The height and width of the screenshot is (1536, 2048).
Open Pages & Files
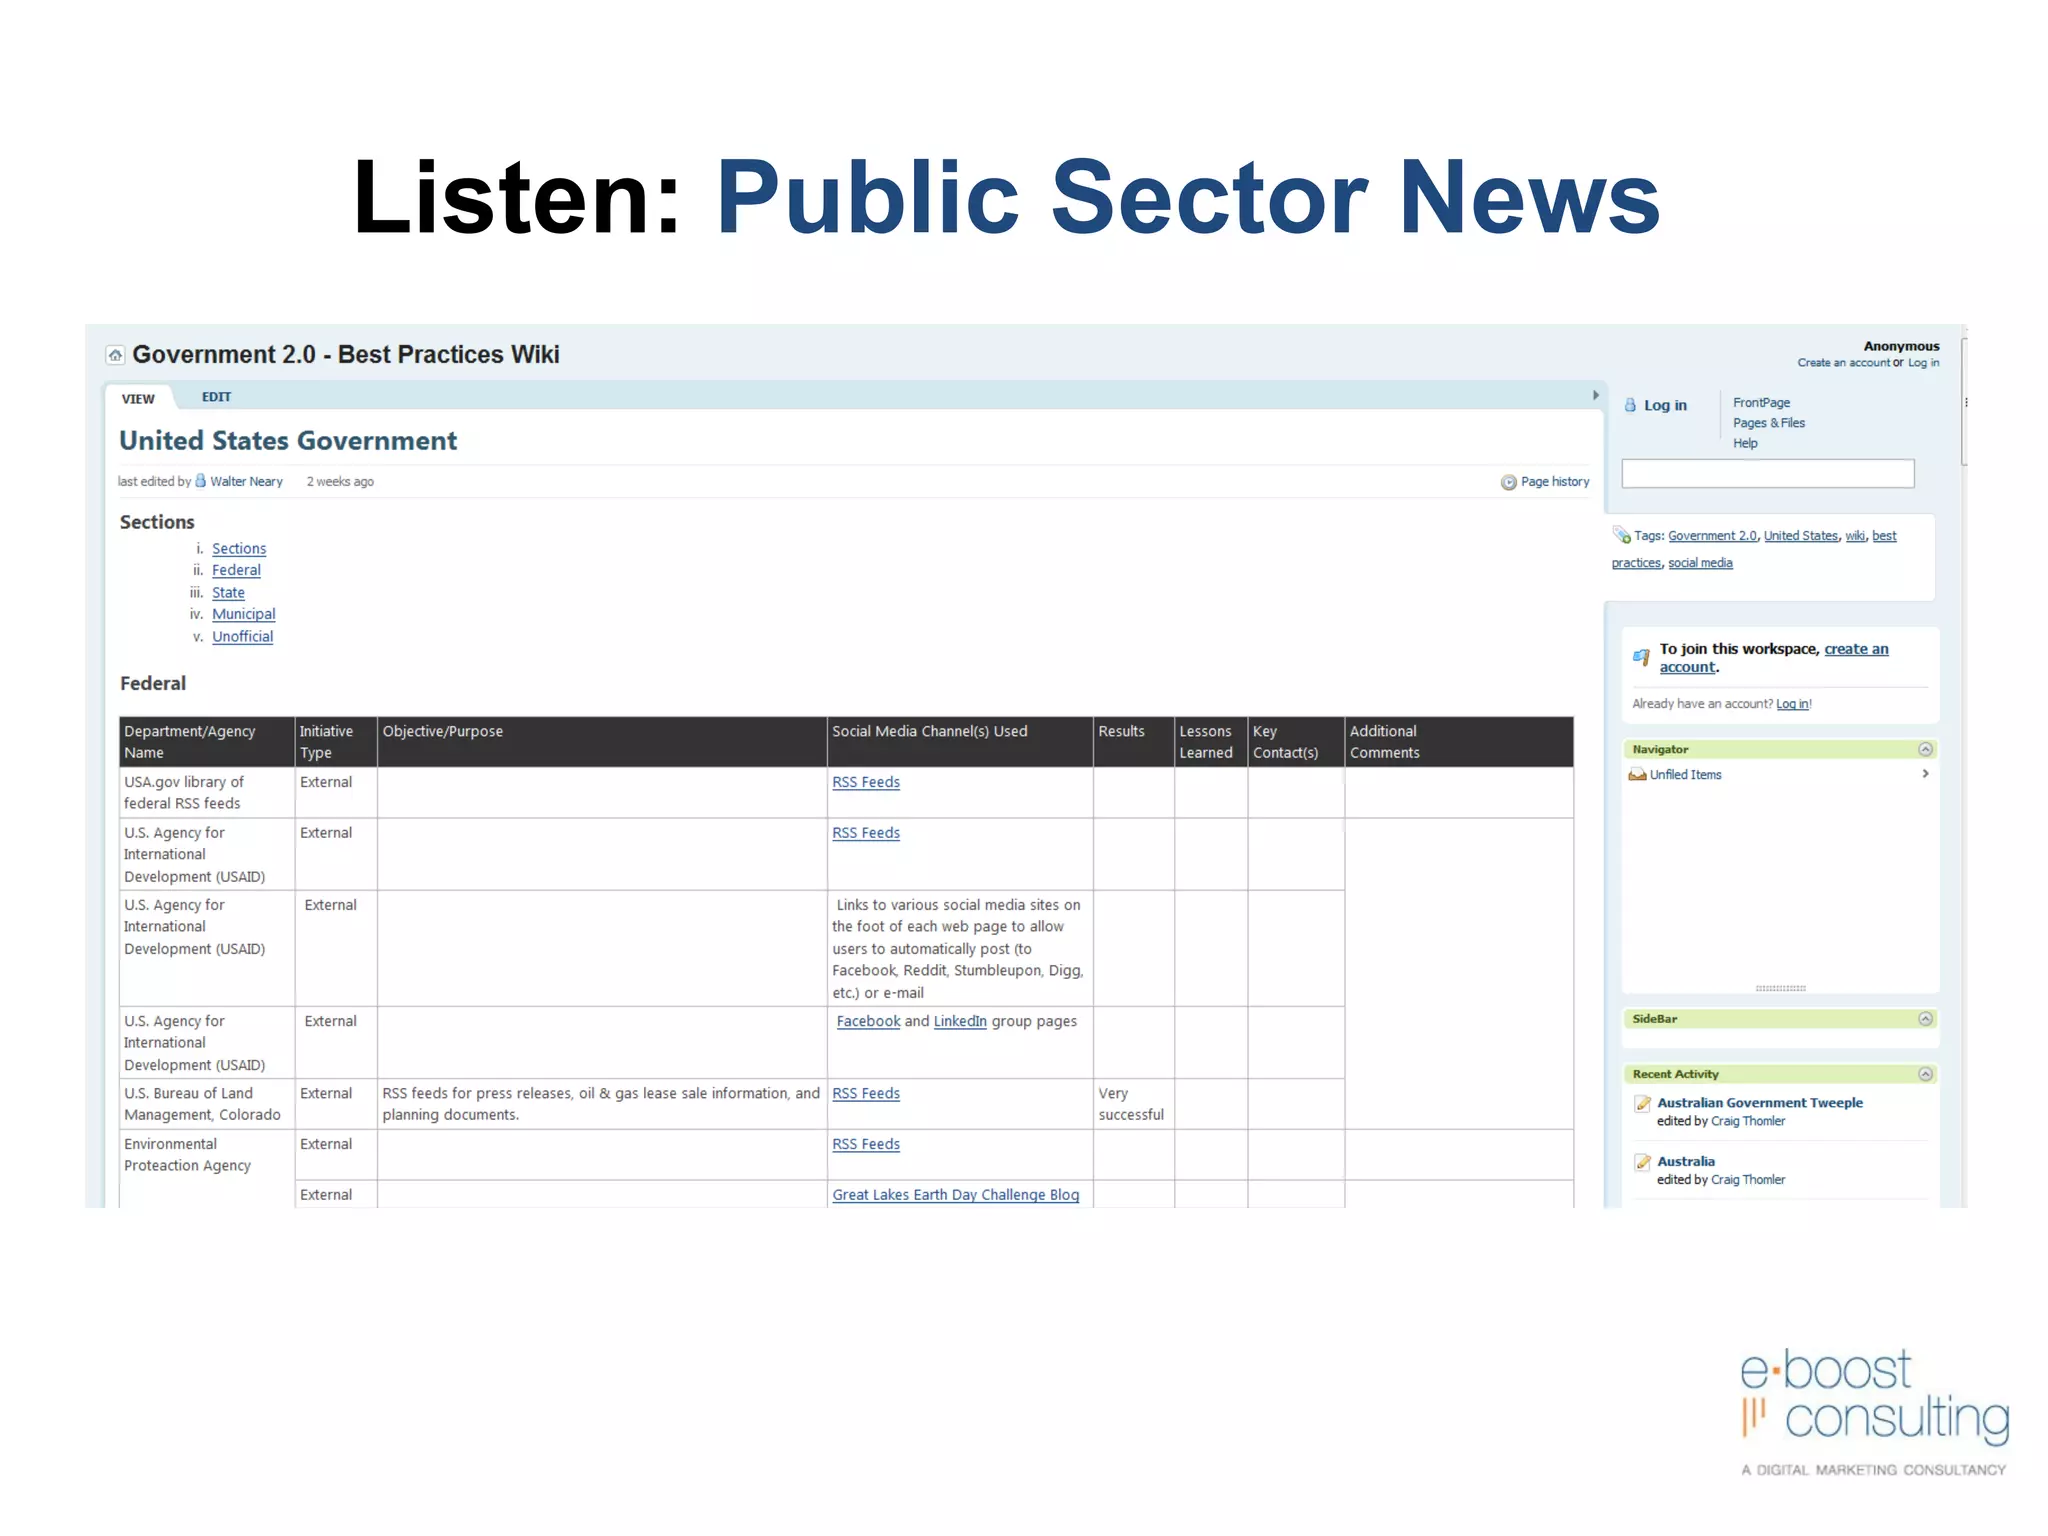(1768, 423)
